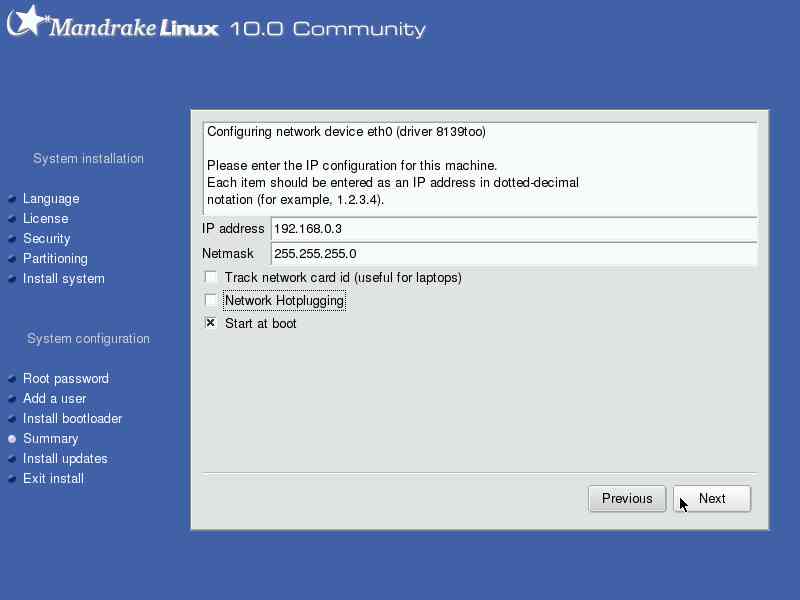Select the Partitioning step in sidebar

pyautogui.click(x=55, y=259)
